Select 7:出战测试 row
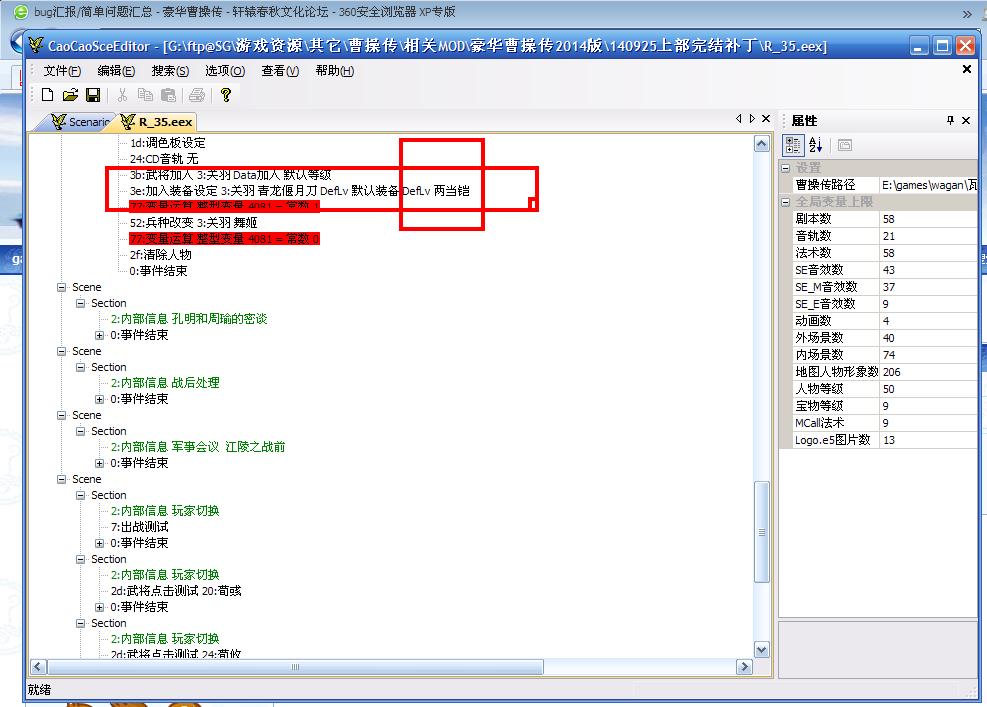This screenshot has height=707, width=987. point(140,527)
